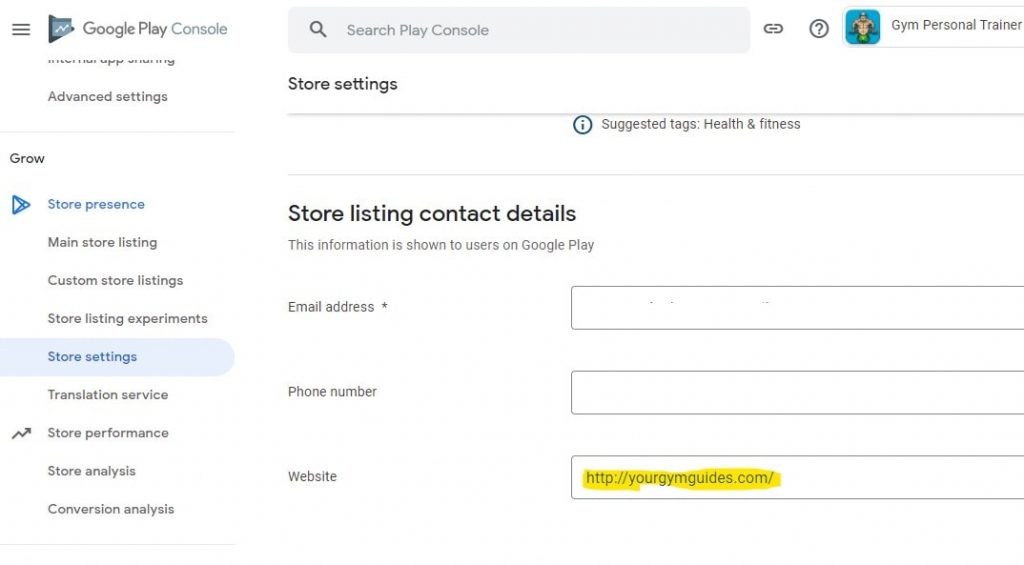
Task: Click the Phone number input field
Action: point(797,393)
